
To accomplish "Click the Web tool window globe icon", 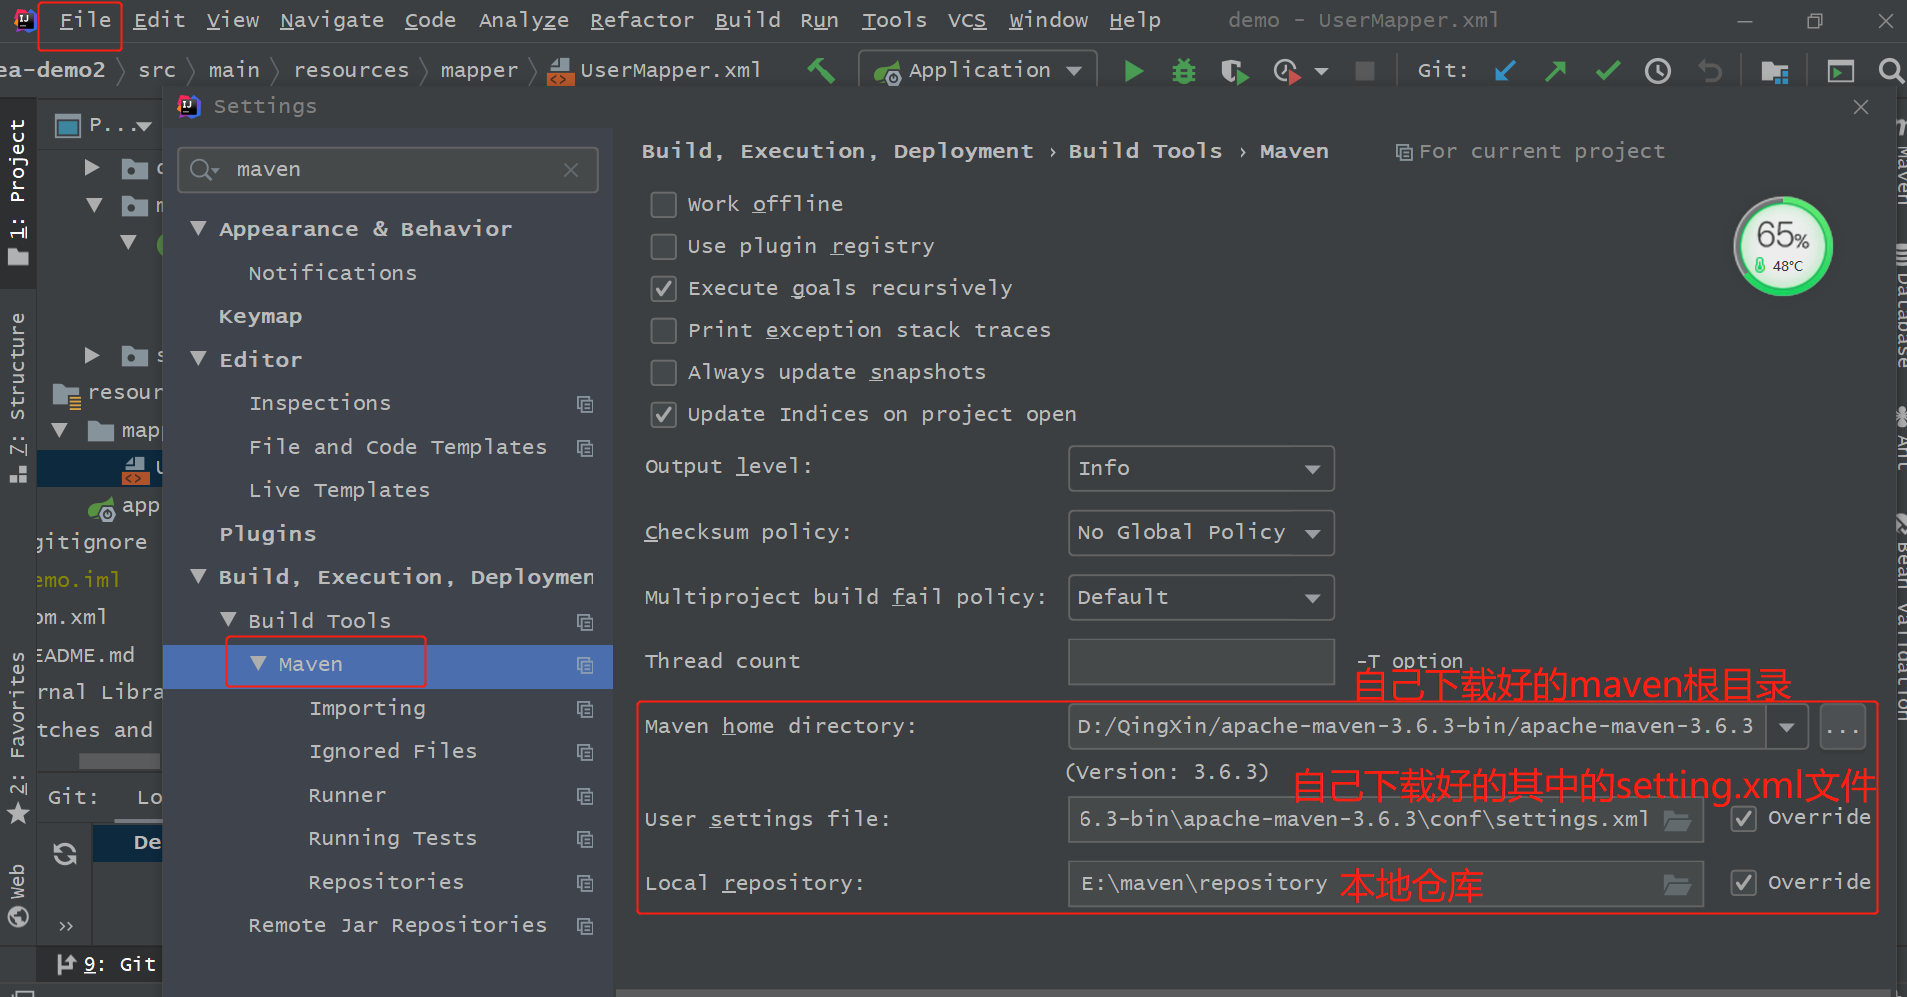I will click(18, 915).
